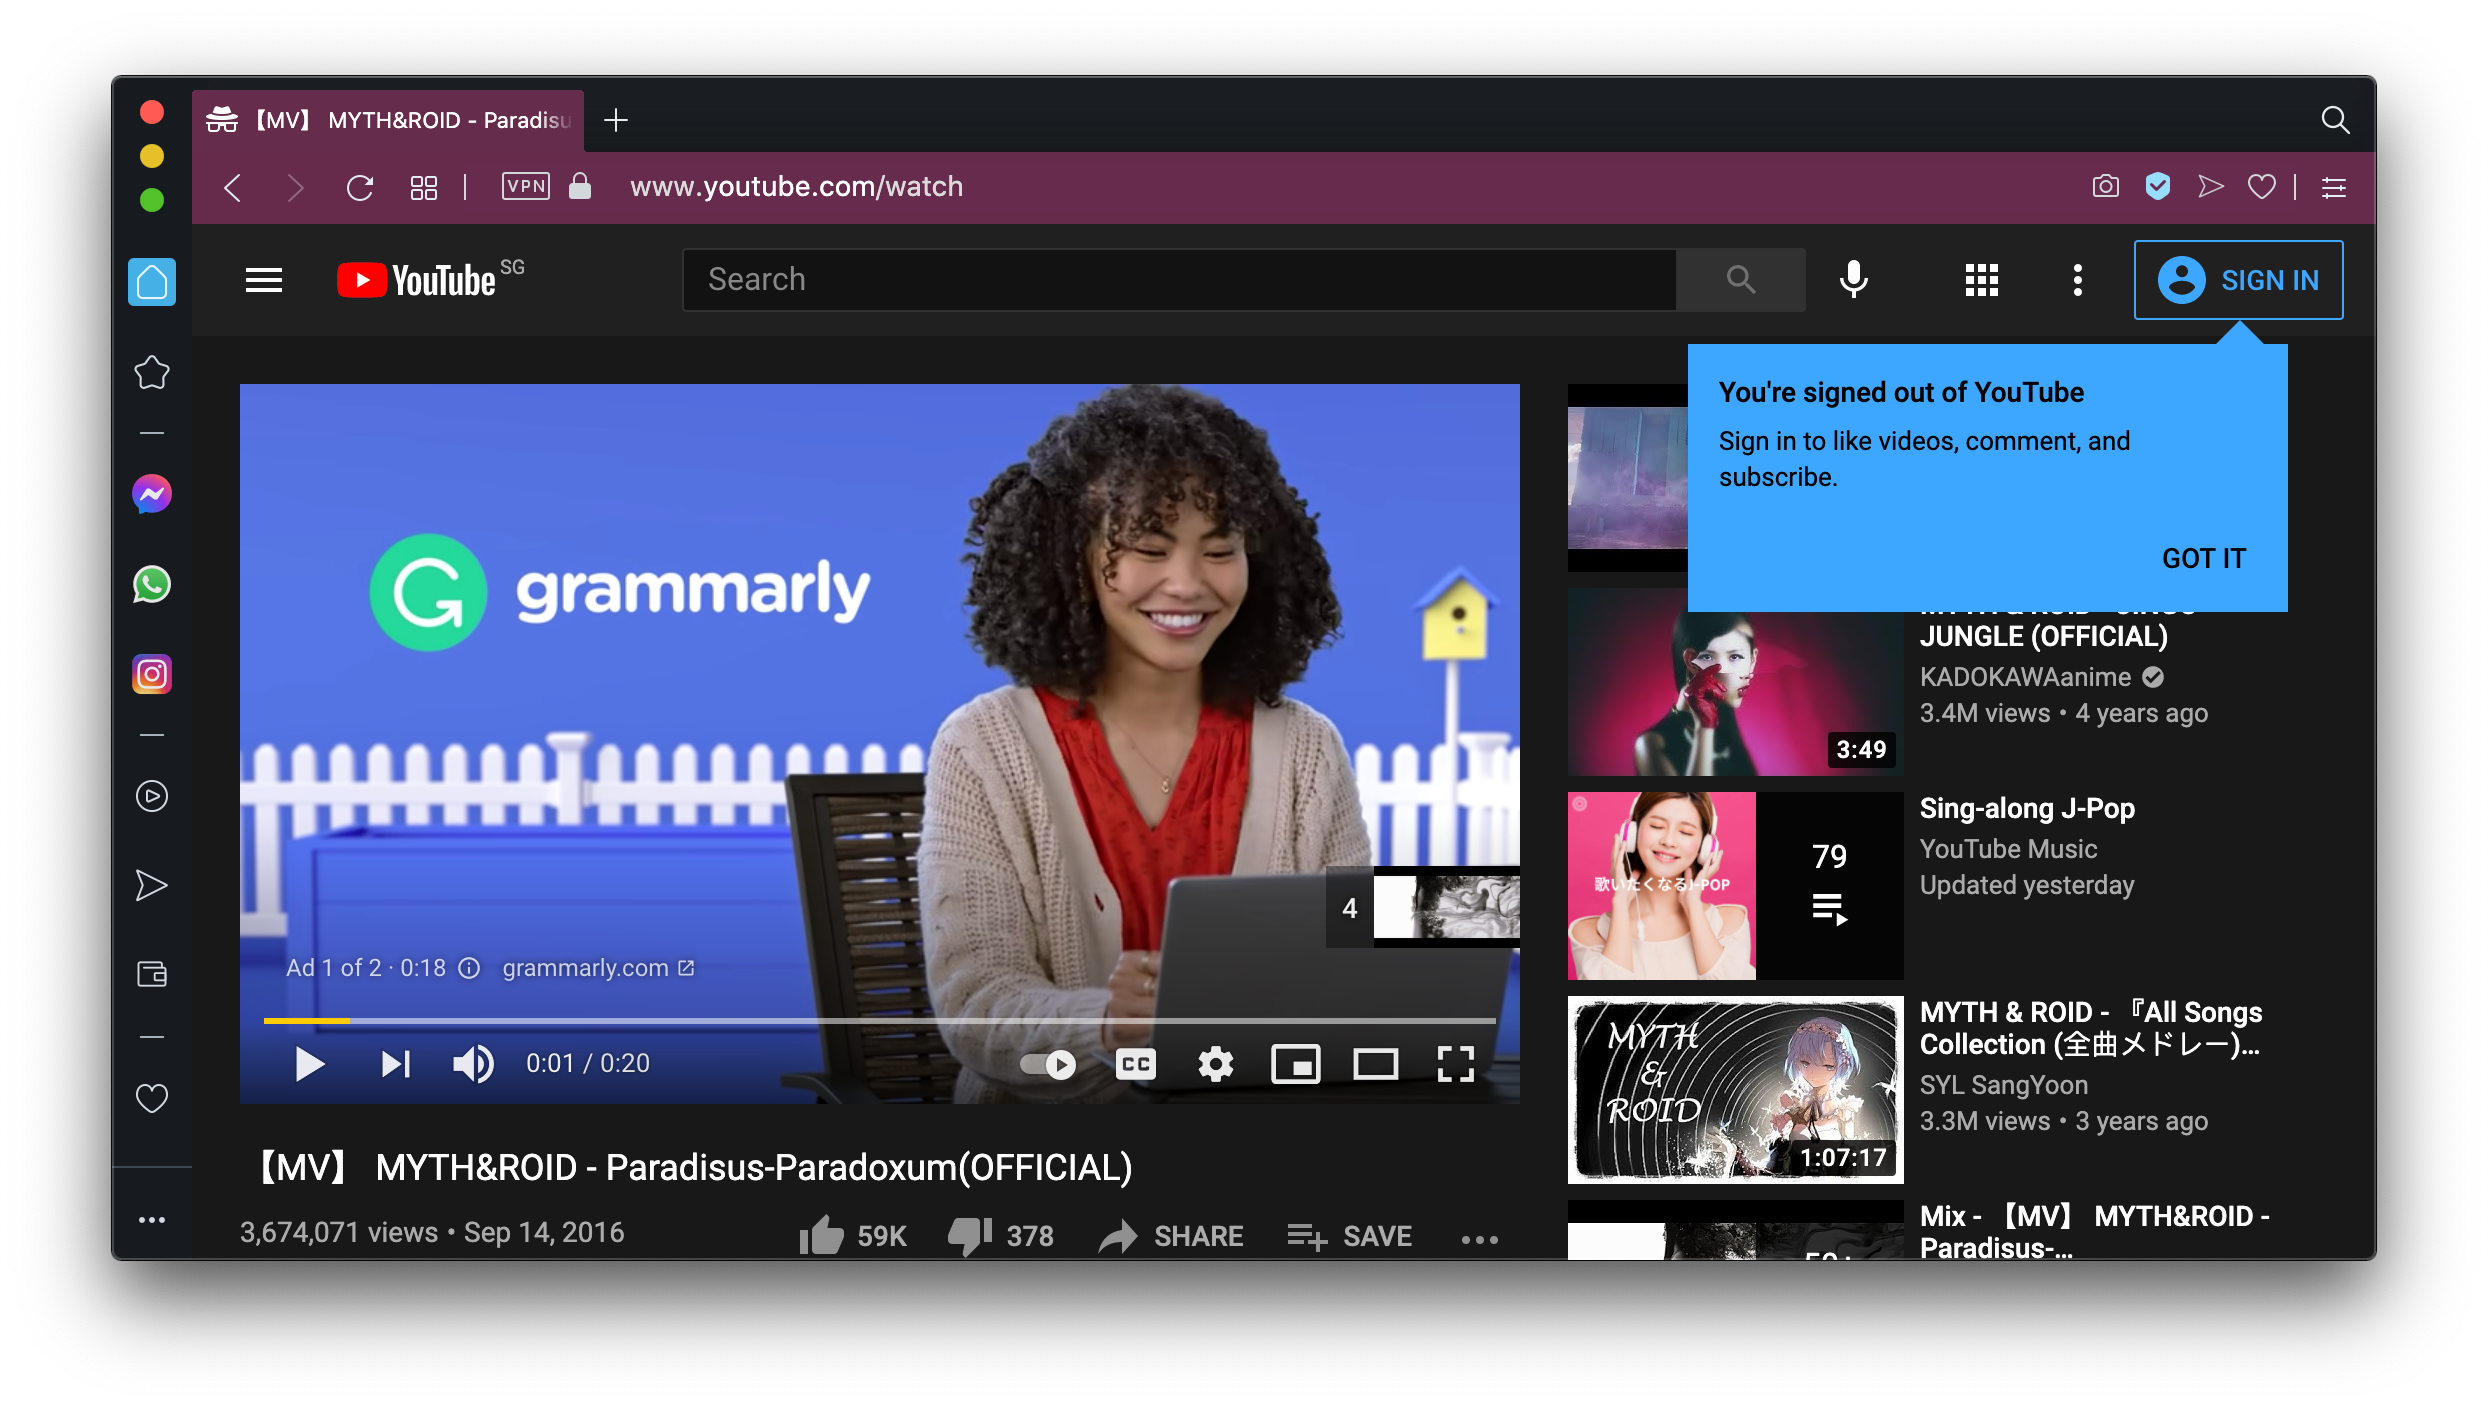Toggle the VPN badge in address bar
The width and height of the screenshot is (2488, 1408).
click(526, 186)
